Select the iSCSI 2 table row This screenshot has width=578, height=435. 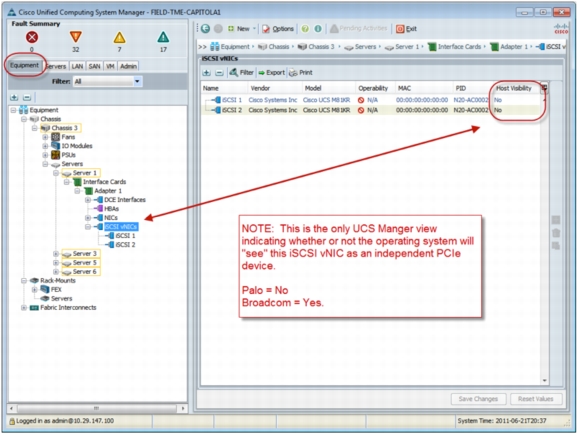click(371, 110)
